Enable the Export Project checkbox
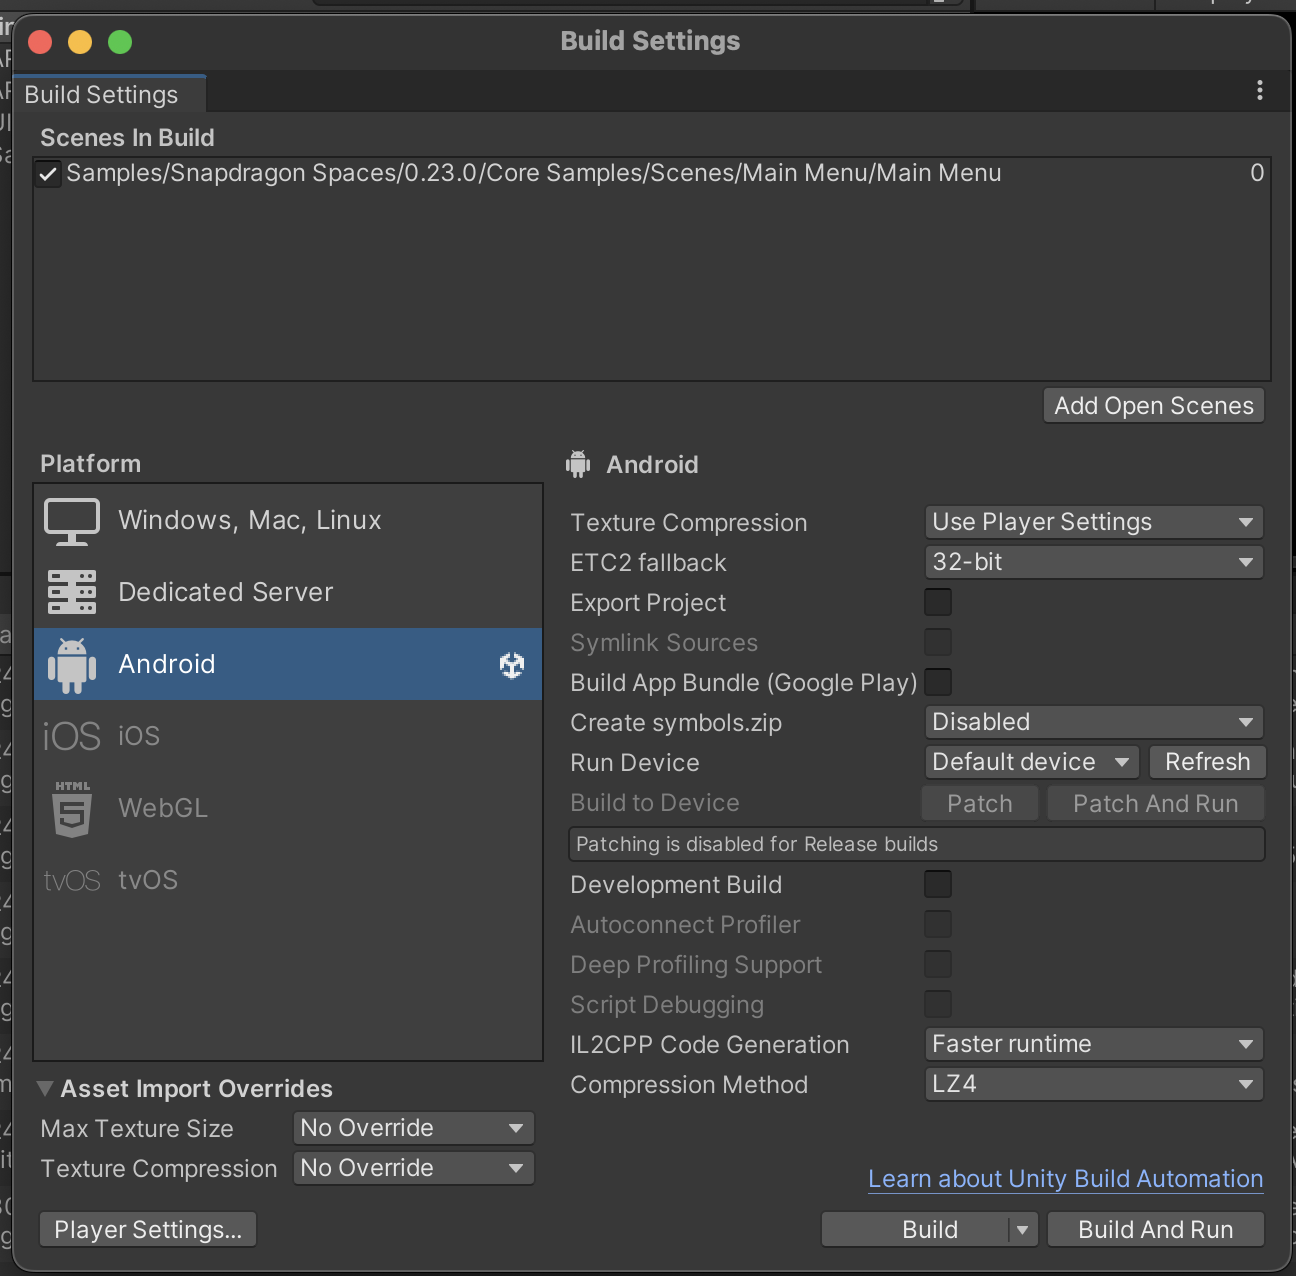Viewport: 1296px width, 1276px height. [x=938, y=602]
